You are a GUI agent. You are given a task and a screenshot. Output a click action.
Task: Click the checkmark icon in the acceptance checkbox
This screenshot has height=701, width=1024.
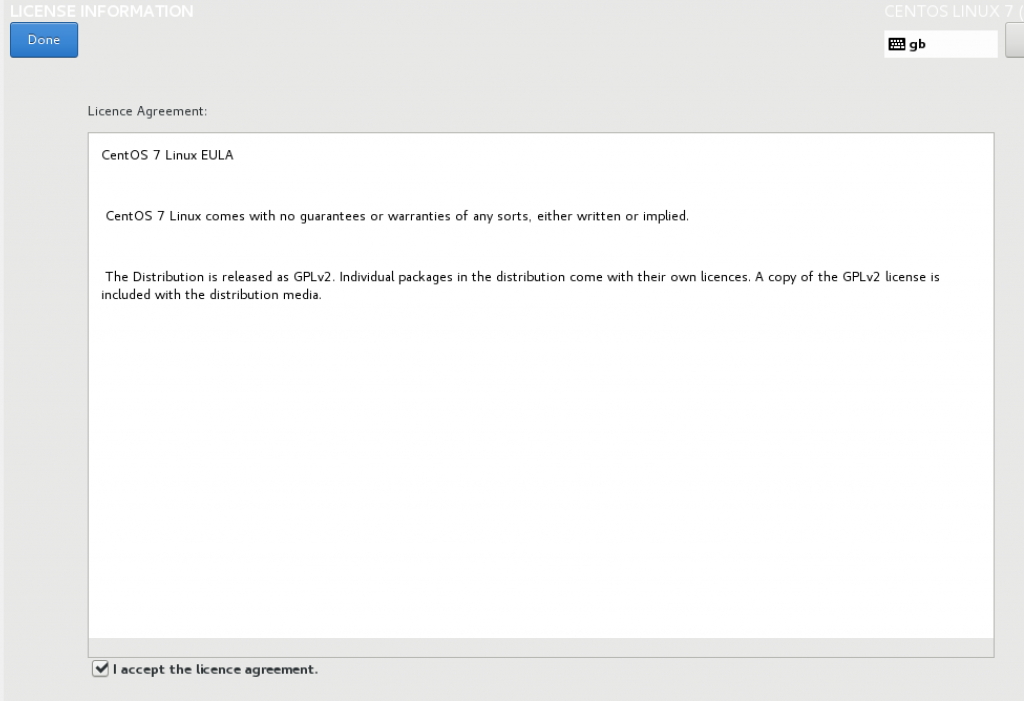pos(101,668)
